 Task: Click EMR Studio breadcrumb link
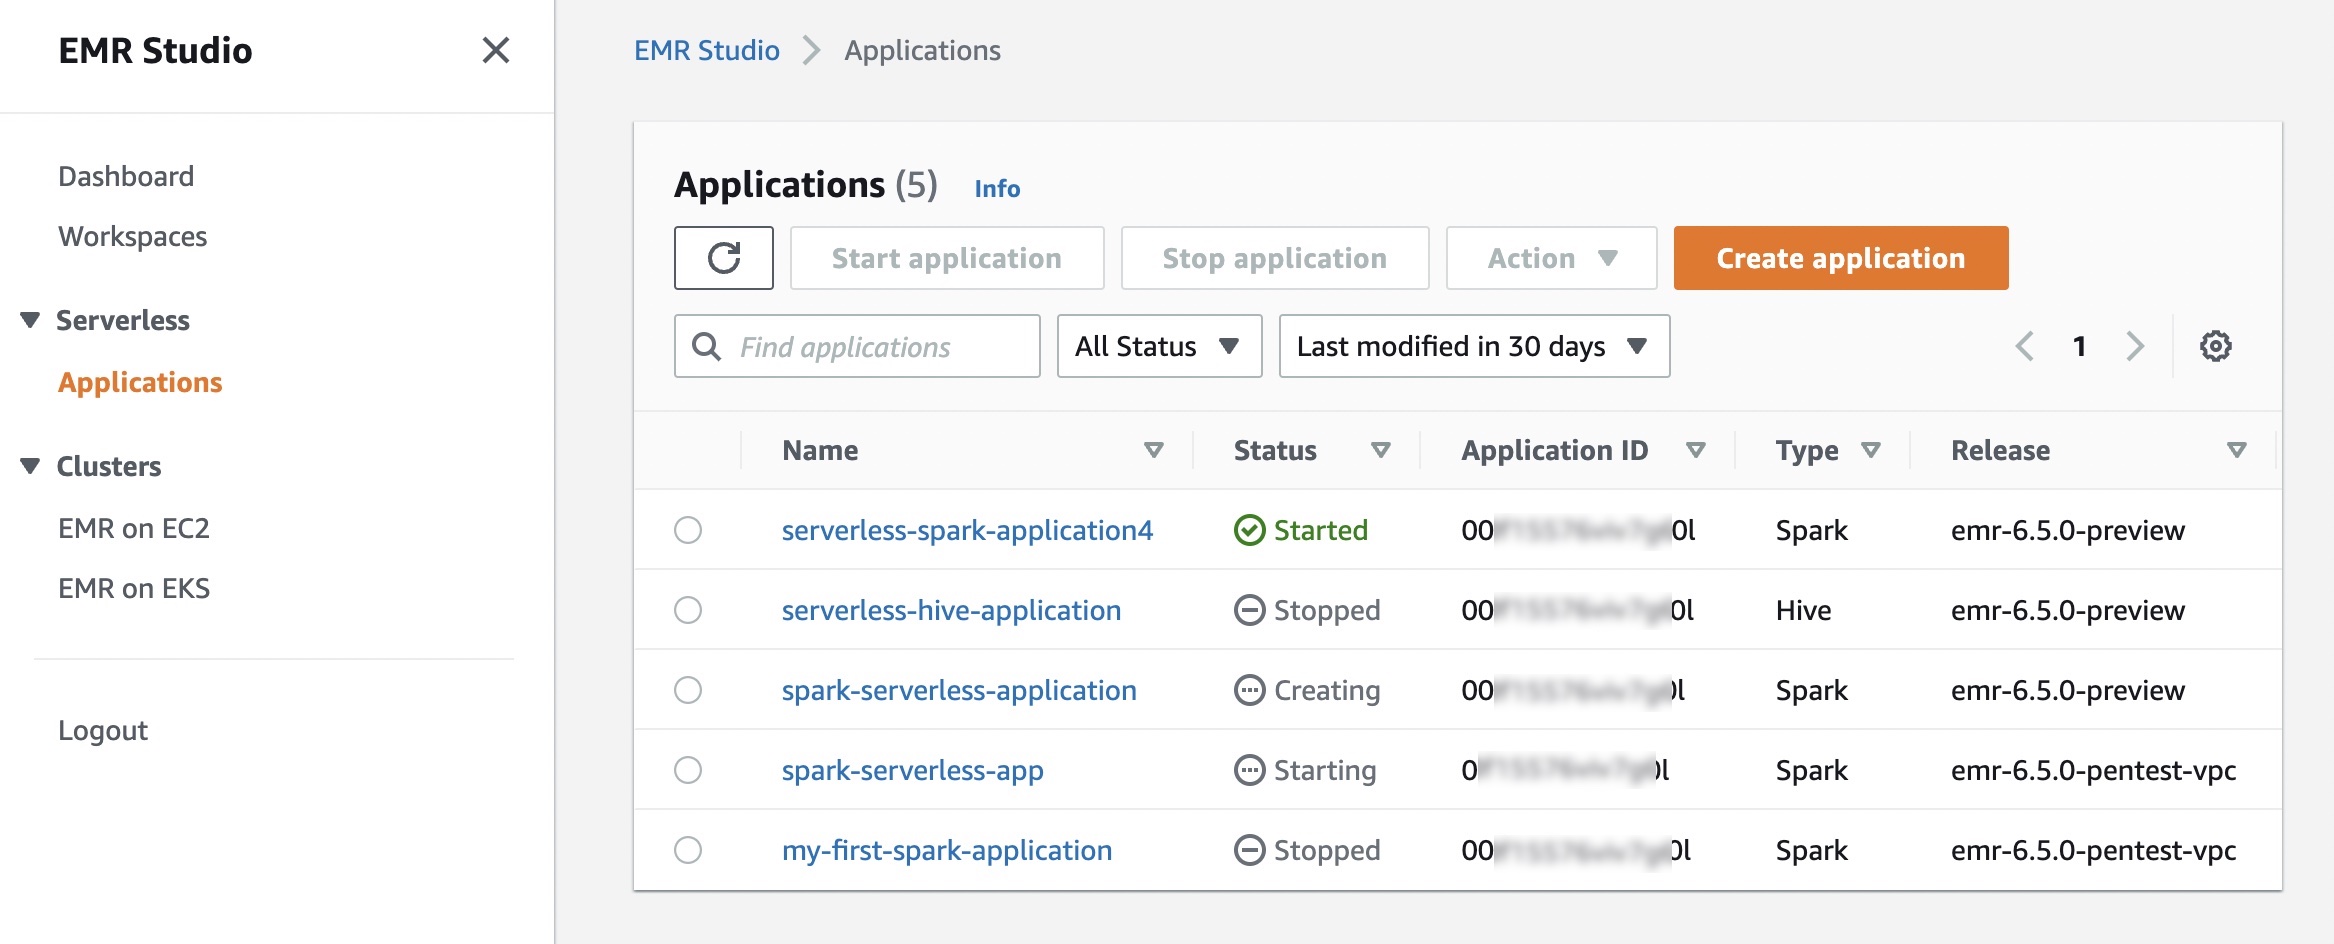point(707,50)
